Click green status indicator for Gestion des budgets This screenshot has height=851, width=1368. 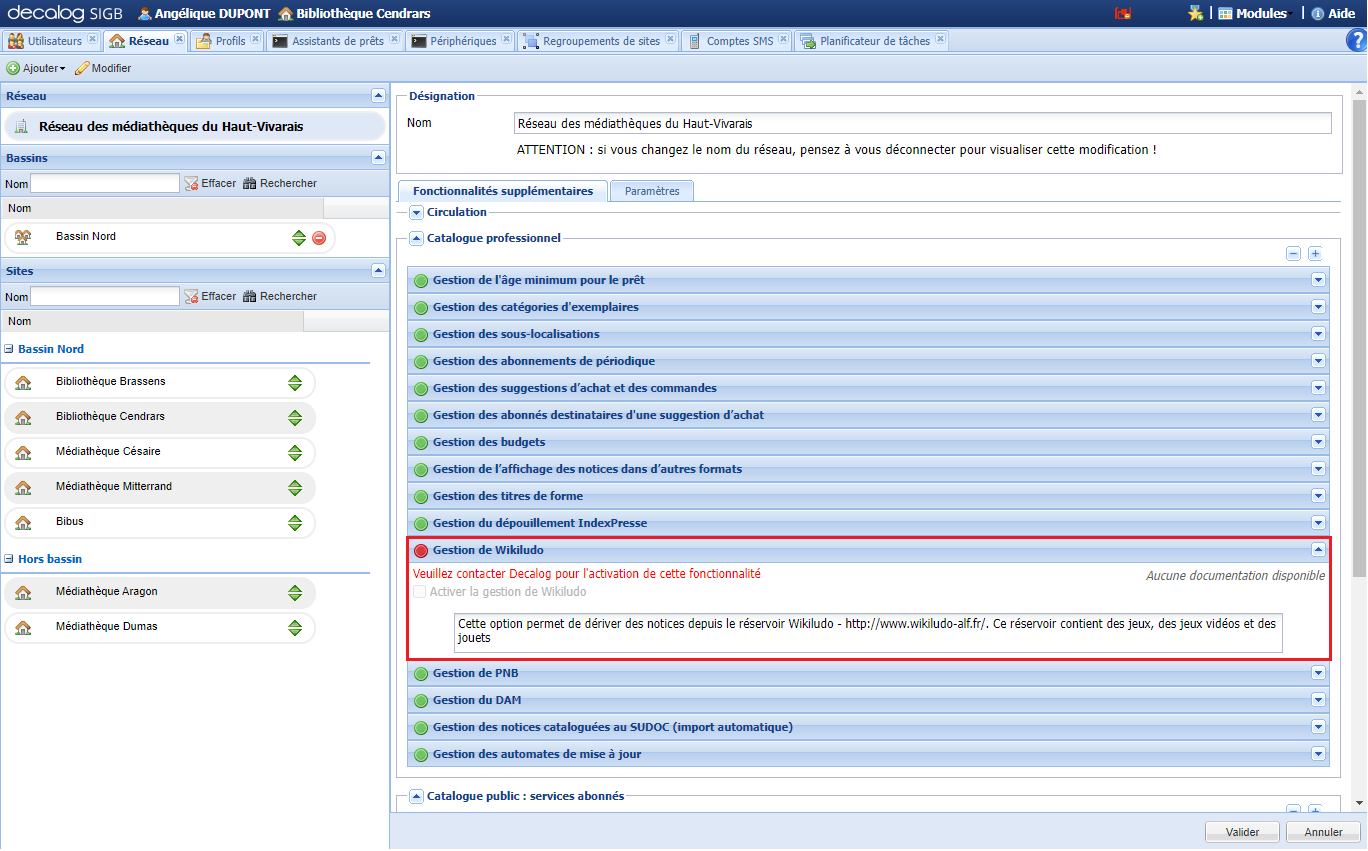pos(421,443)
